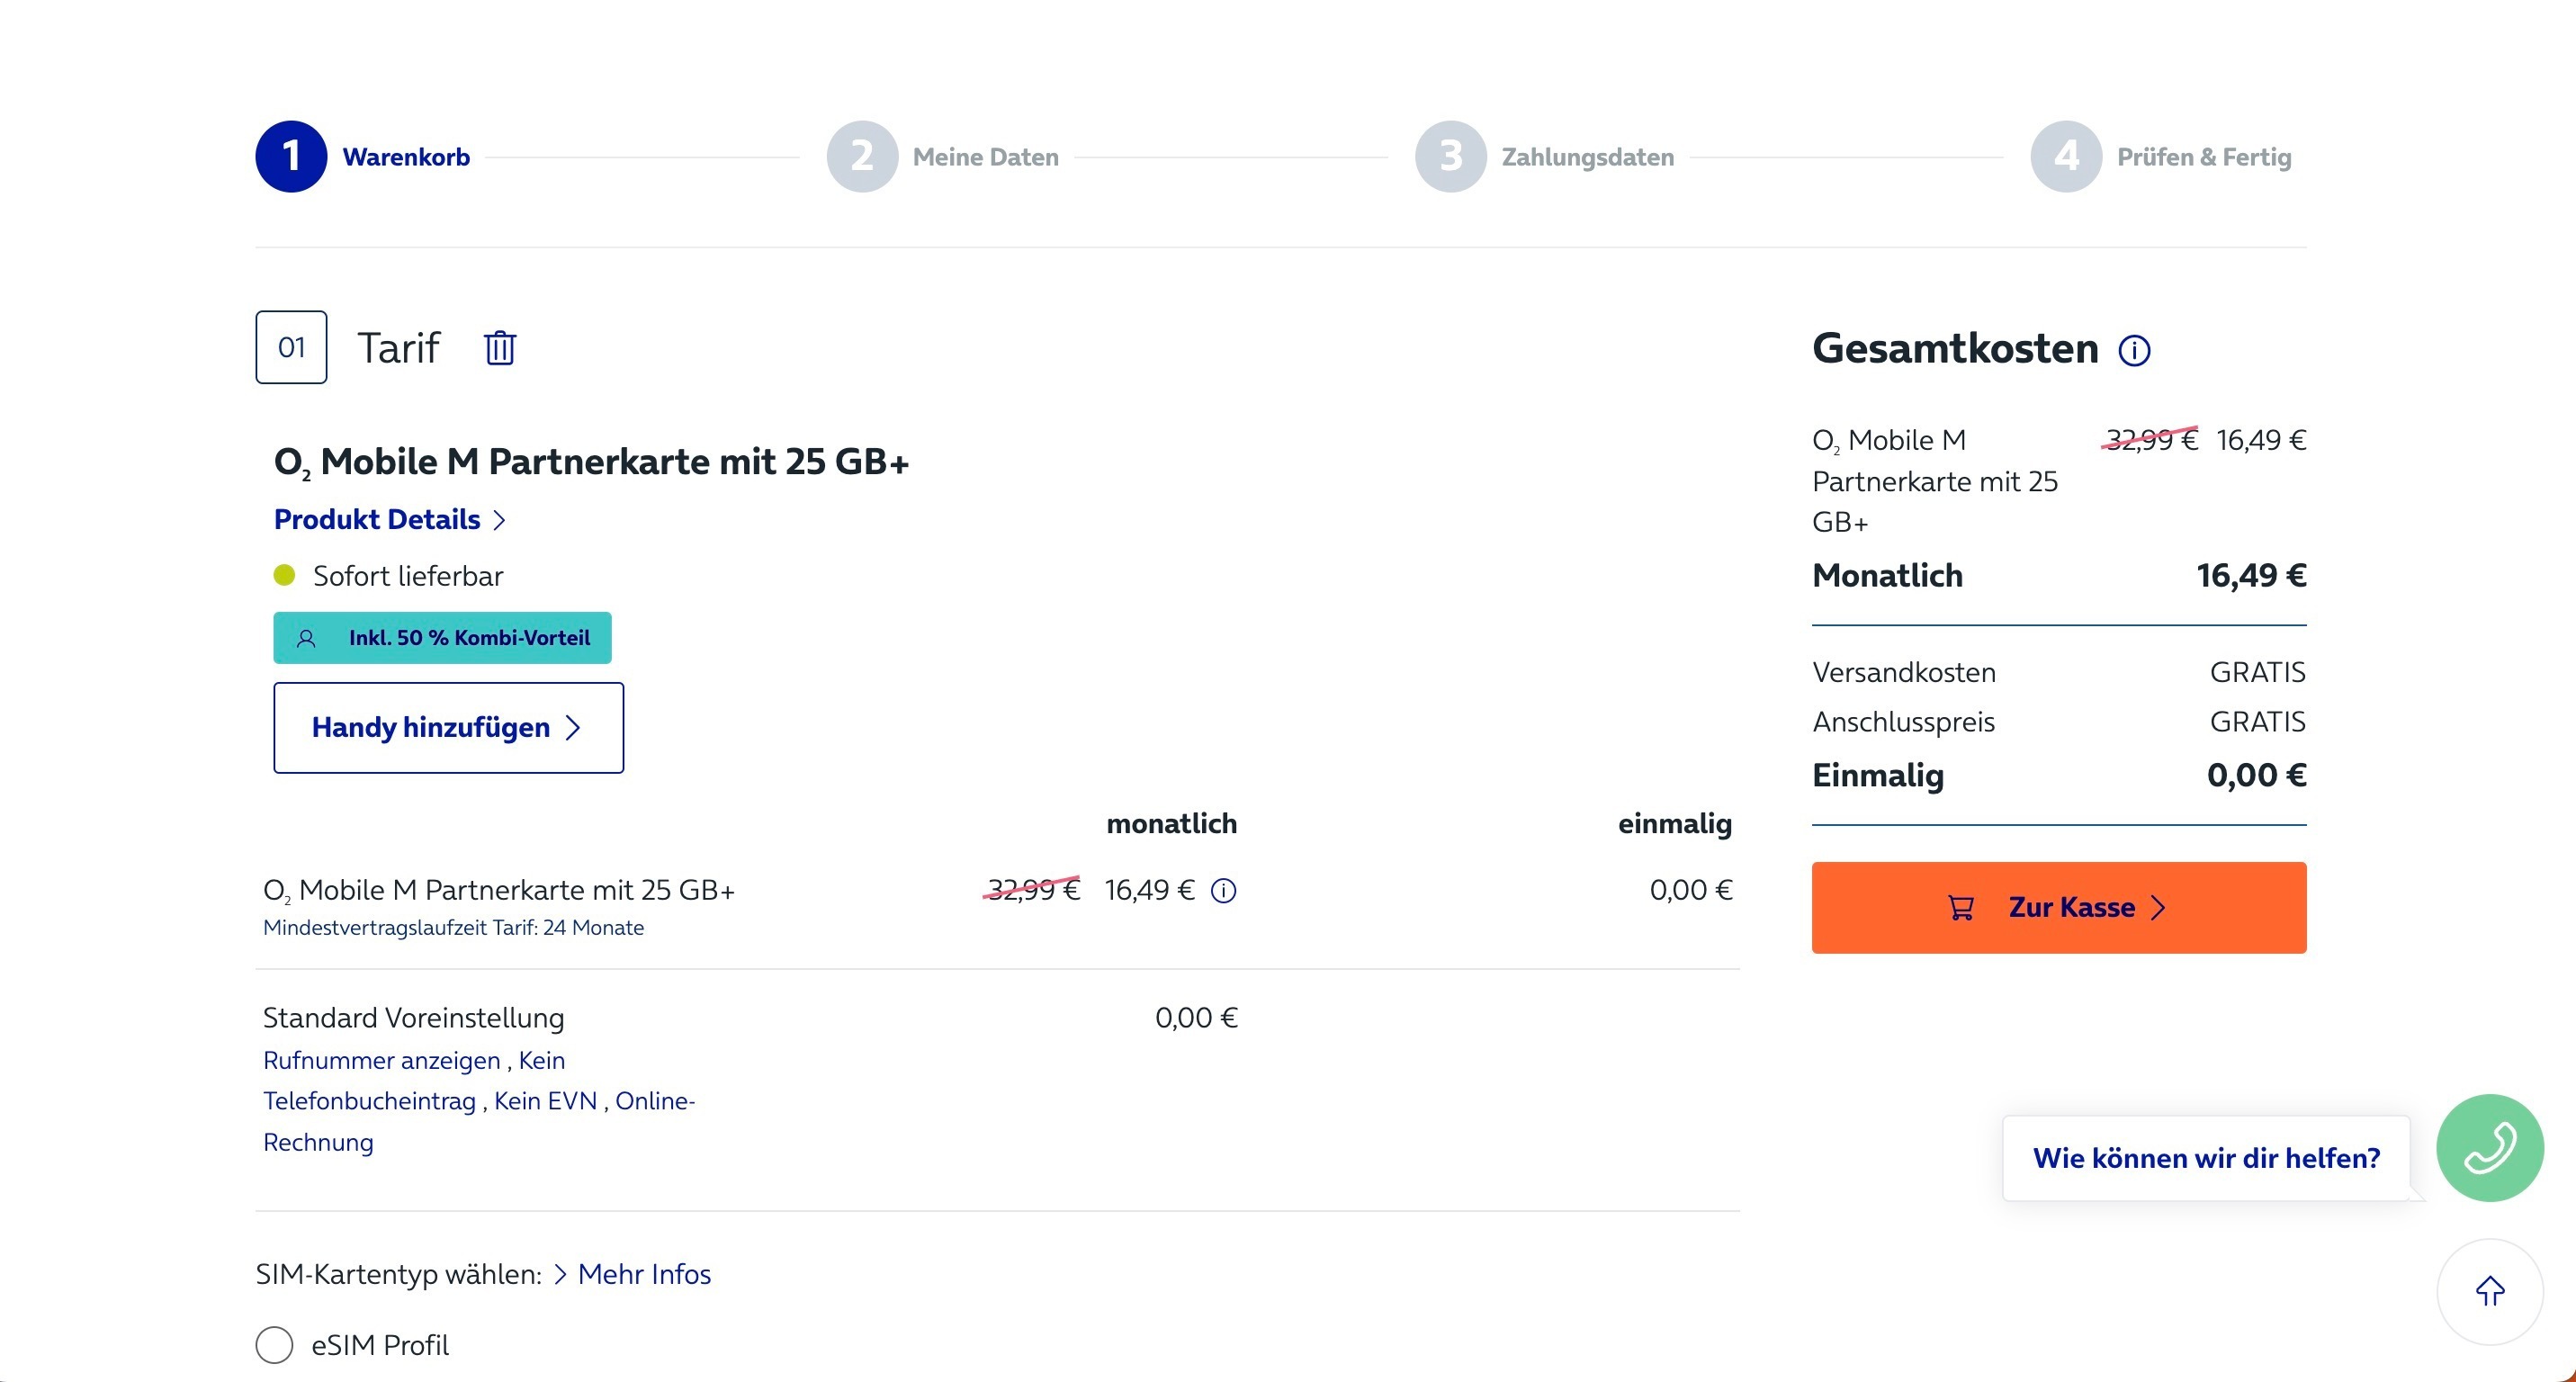The image size is (2576, 1382).
Task: Click the chevron on Handy hinzufügen
Action: point(573,728)
